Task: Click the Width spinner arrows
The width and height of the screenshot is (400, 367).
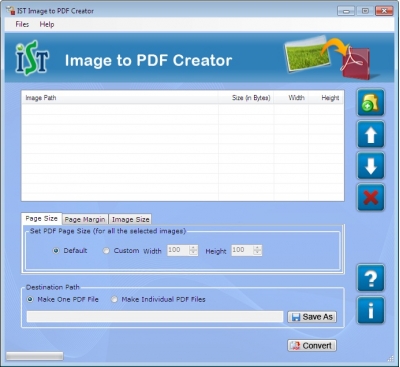Action: (x=193, y=250)
